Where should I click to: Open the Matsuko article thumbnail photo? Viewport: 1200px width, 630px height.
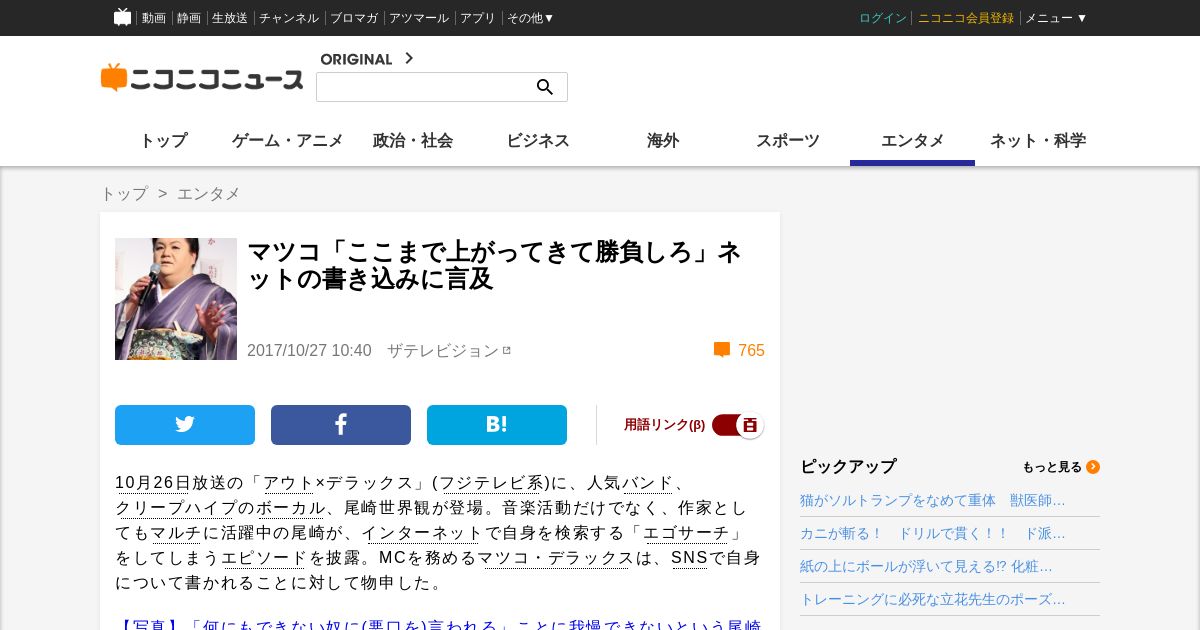click(x=176, y=299)
